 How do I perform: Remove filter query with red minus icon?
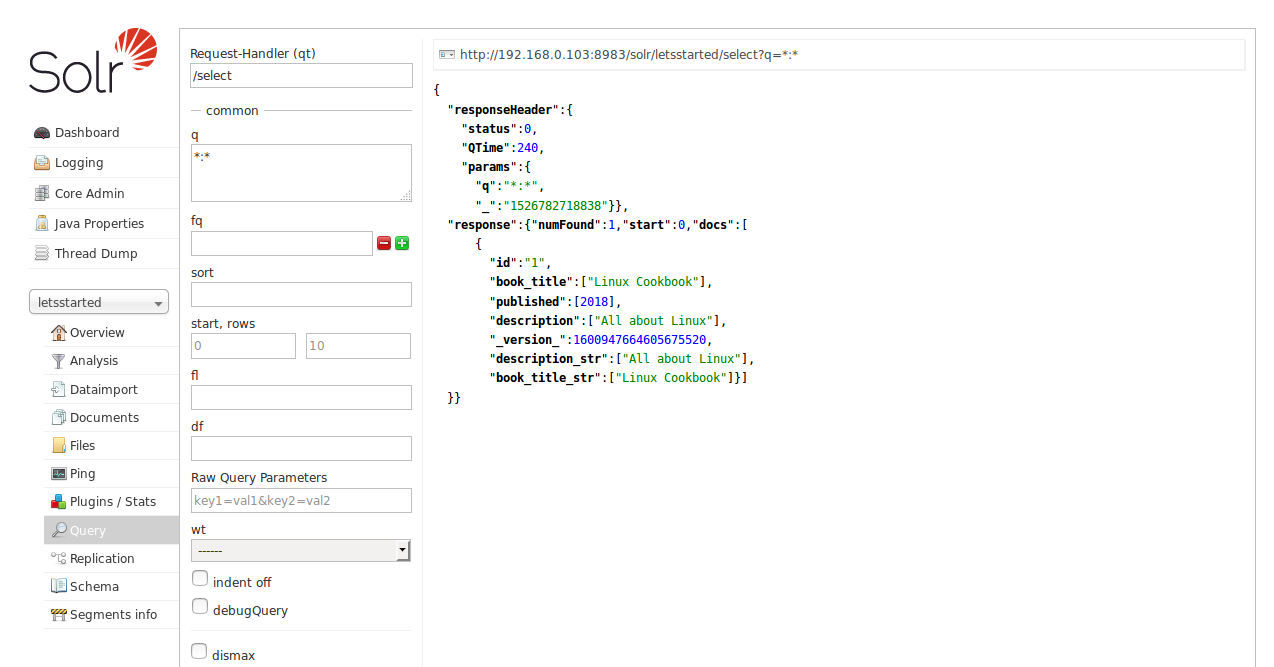point(384,243)
